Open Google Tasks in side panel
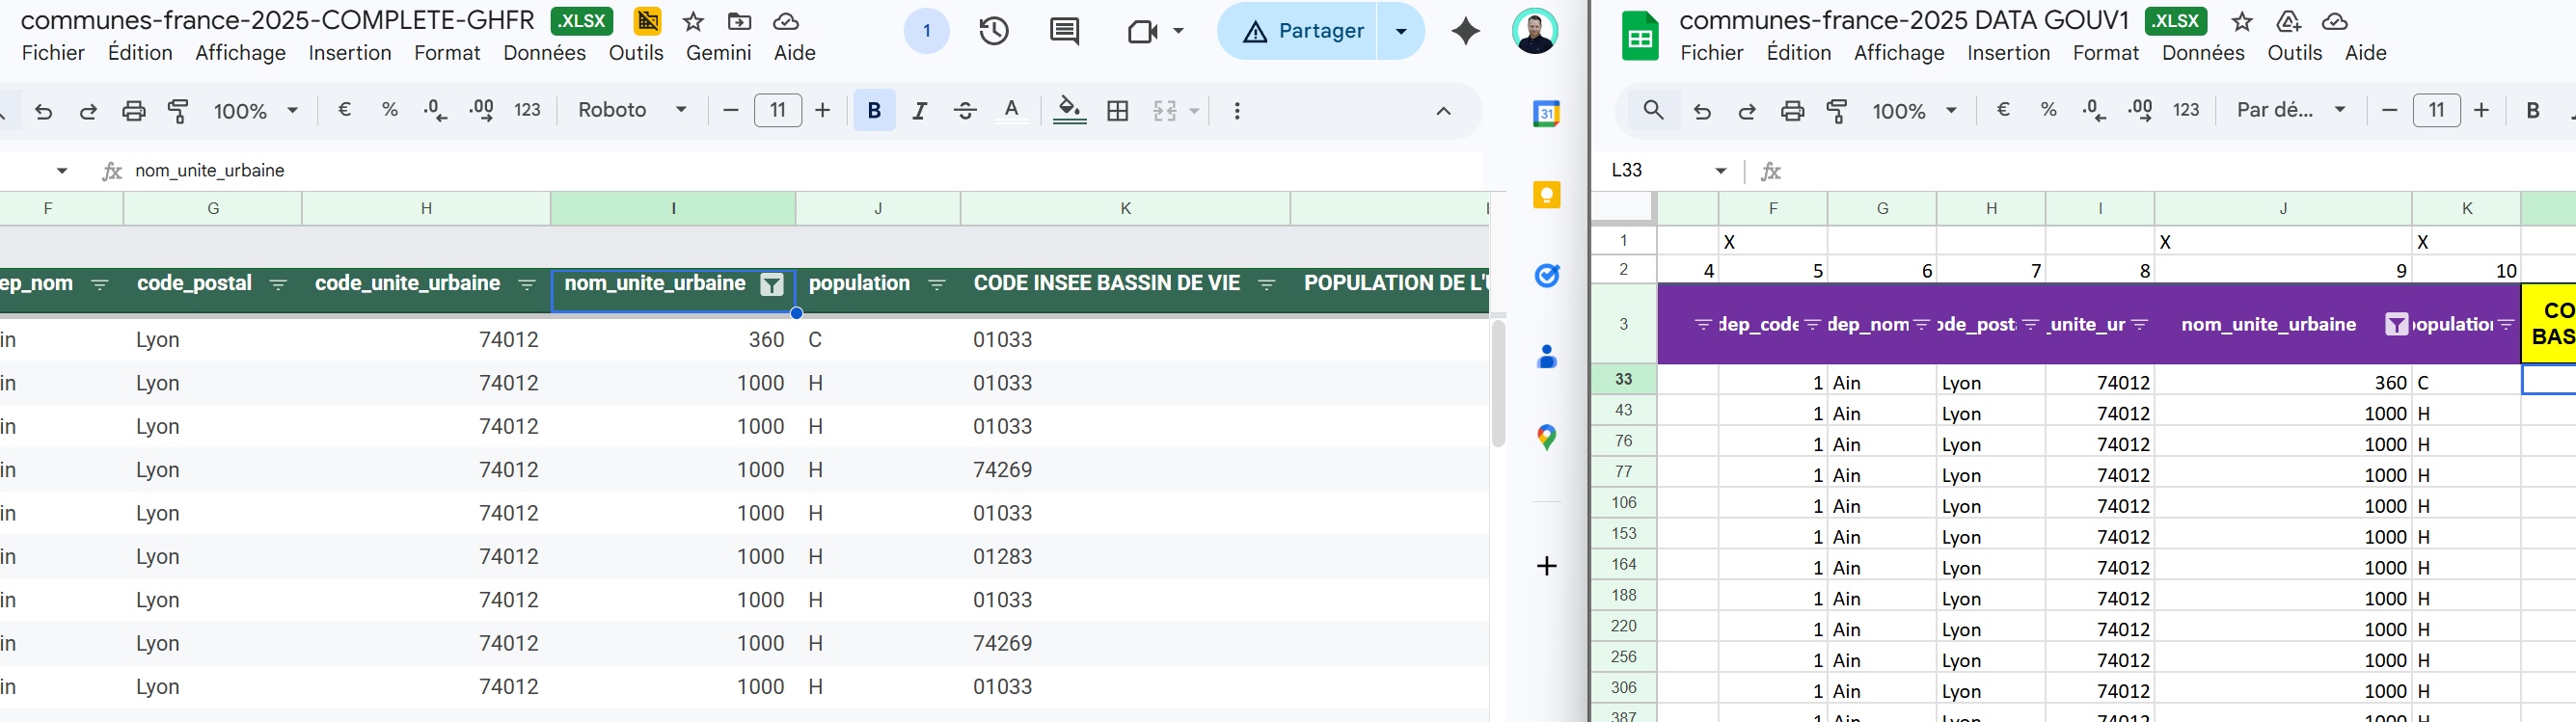This screenshot has height=722, width=2576. pos(1546,275)
